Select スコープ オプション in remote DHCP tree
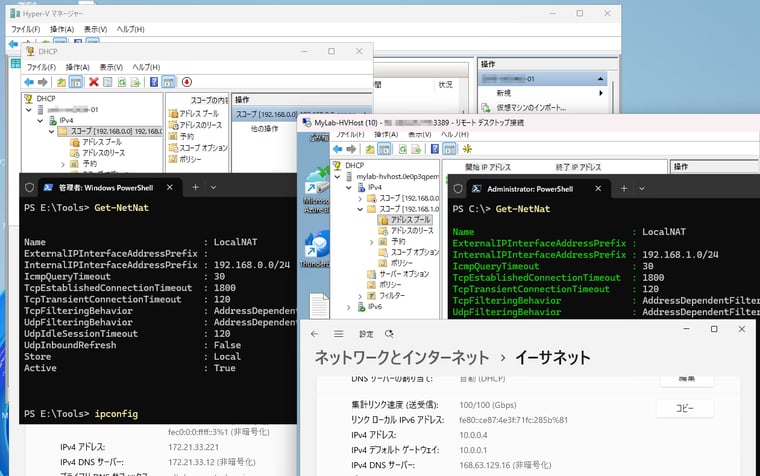Image resolution: width=760 pixels, height=476 pixels. tap(414, 252)
